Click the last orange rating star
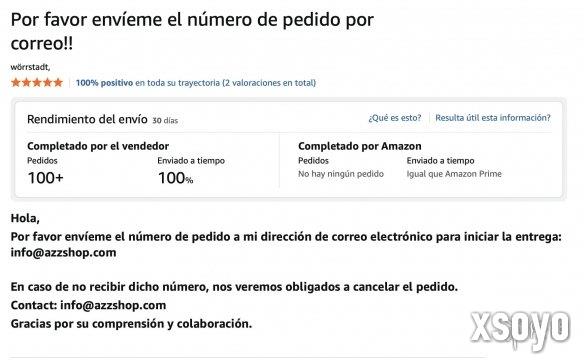The height and width of the screenshot is (360, 584). pyautogui.click(x=58, y=82)
